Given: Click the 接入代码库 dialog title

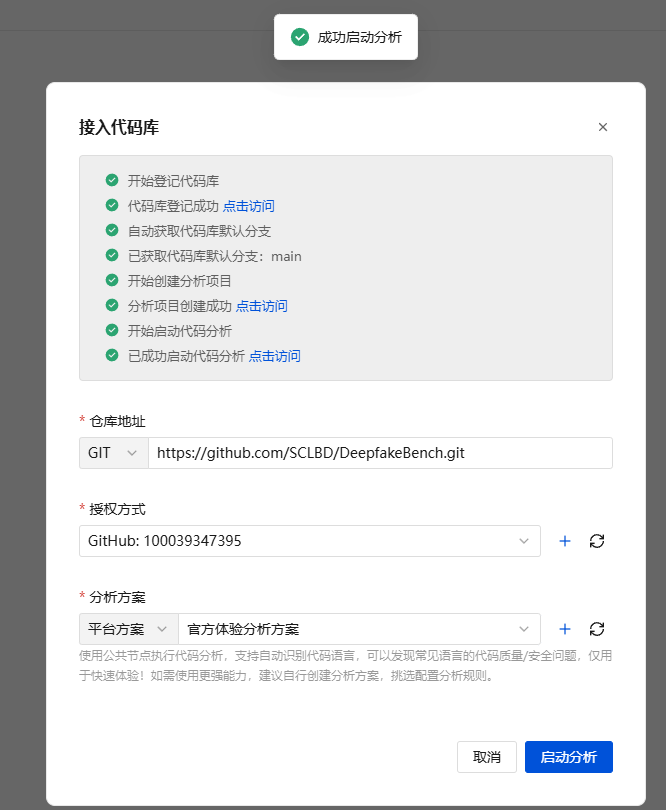Looking at the screenshot, I should (119, 127).
